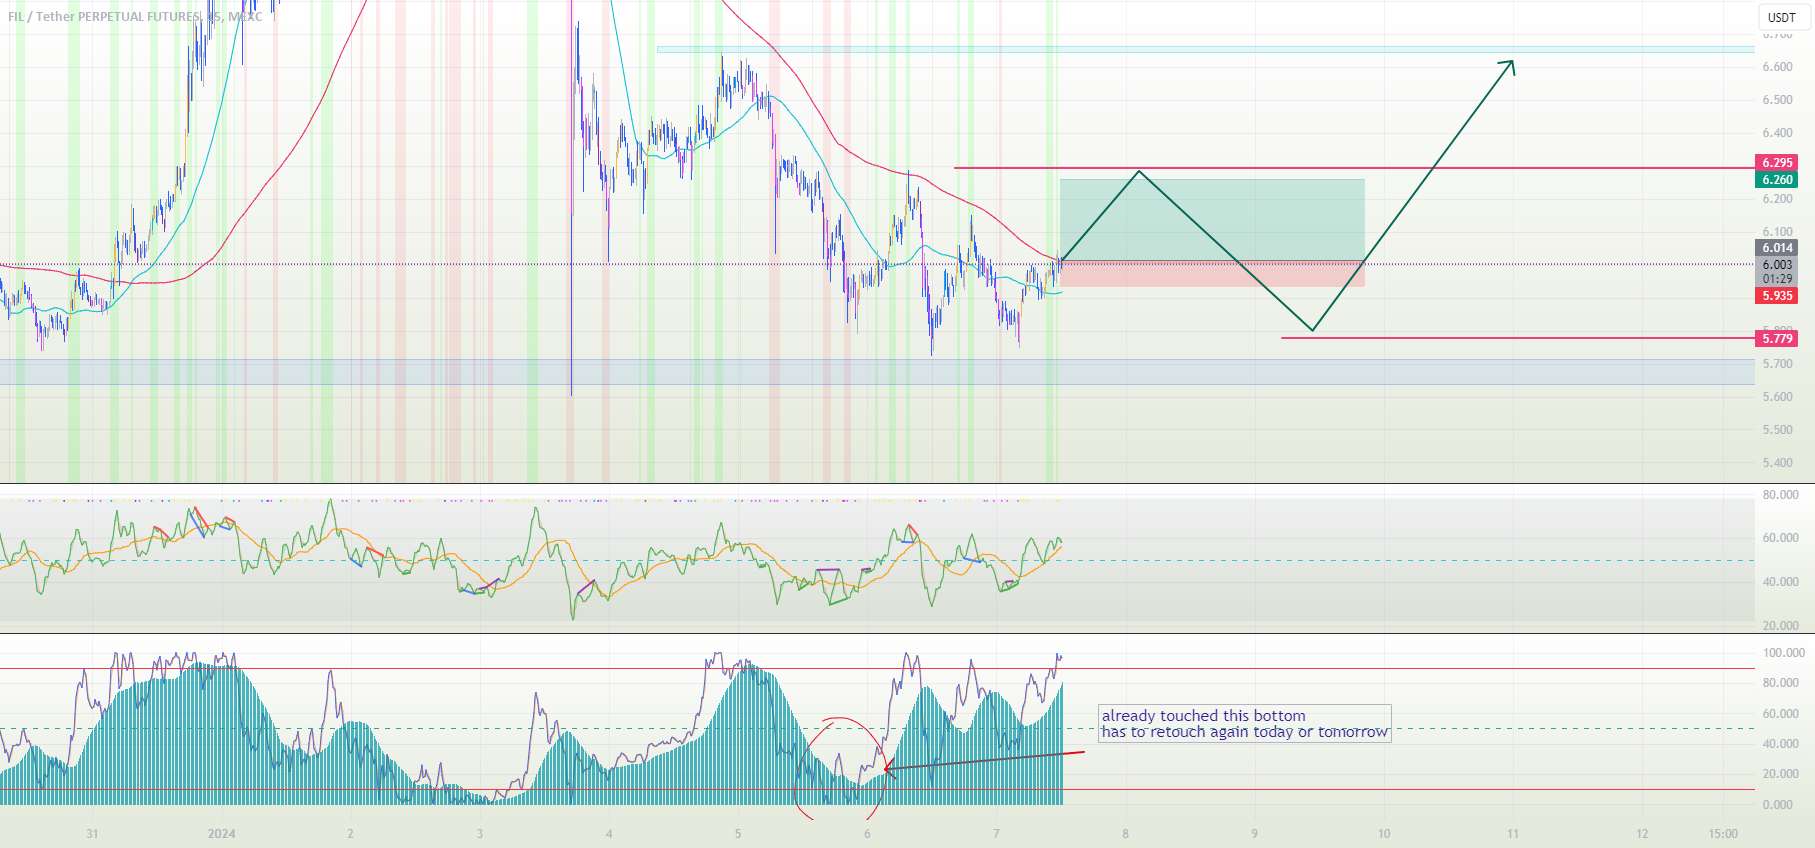The width and height of the screenshot is (1815, 848).
Task: Select the 'already touched this bottom' note
Action: tap(1245, 724)
